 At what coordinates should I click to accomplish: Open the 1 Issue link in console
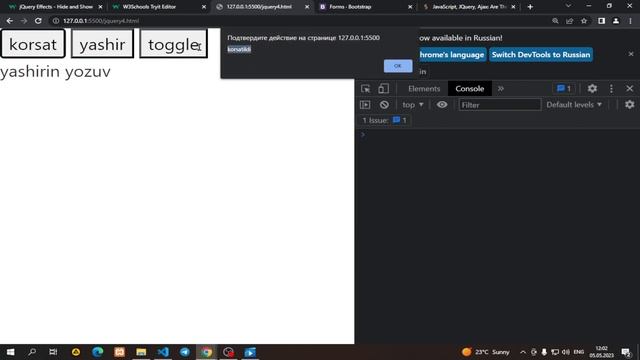click(x=384, y=120)
